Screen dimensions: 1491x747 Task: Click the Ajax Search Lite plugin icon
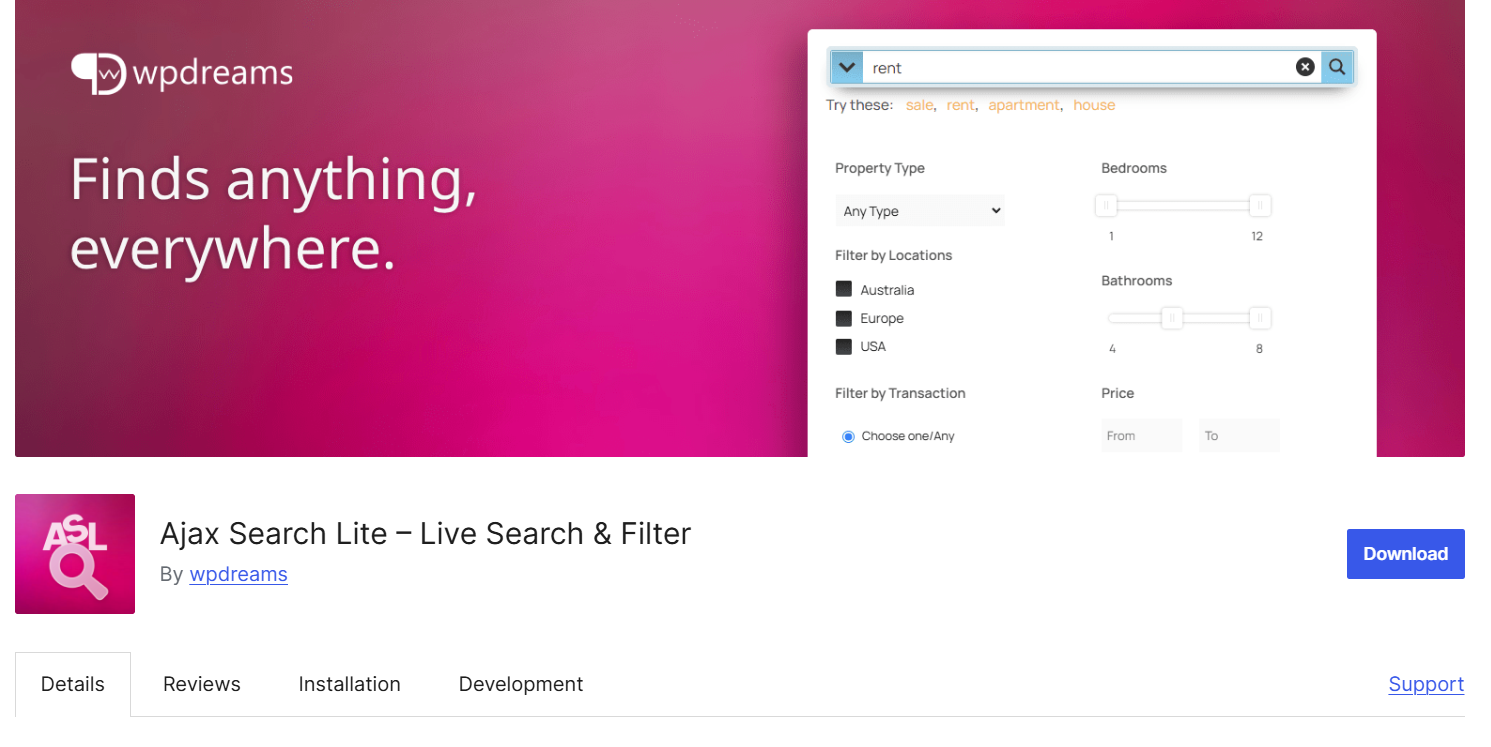[75, 553]
